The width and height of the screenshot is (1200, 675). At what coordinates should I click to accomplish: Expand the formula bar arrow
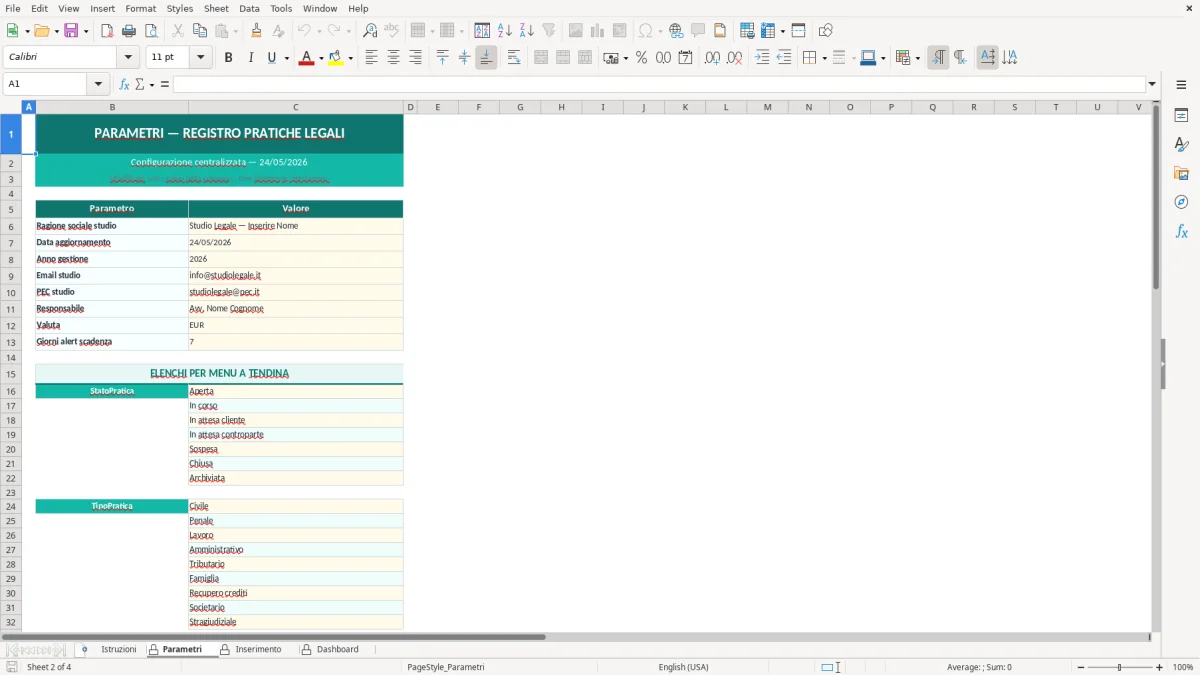coord(1152,84)
